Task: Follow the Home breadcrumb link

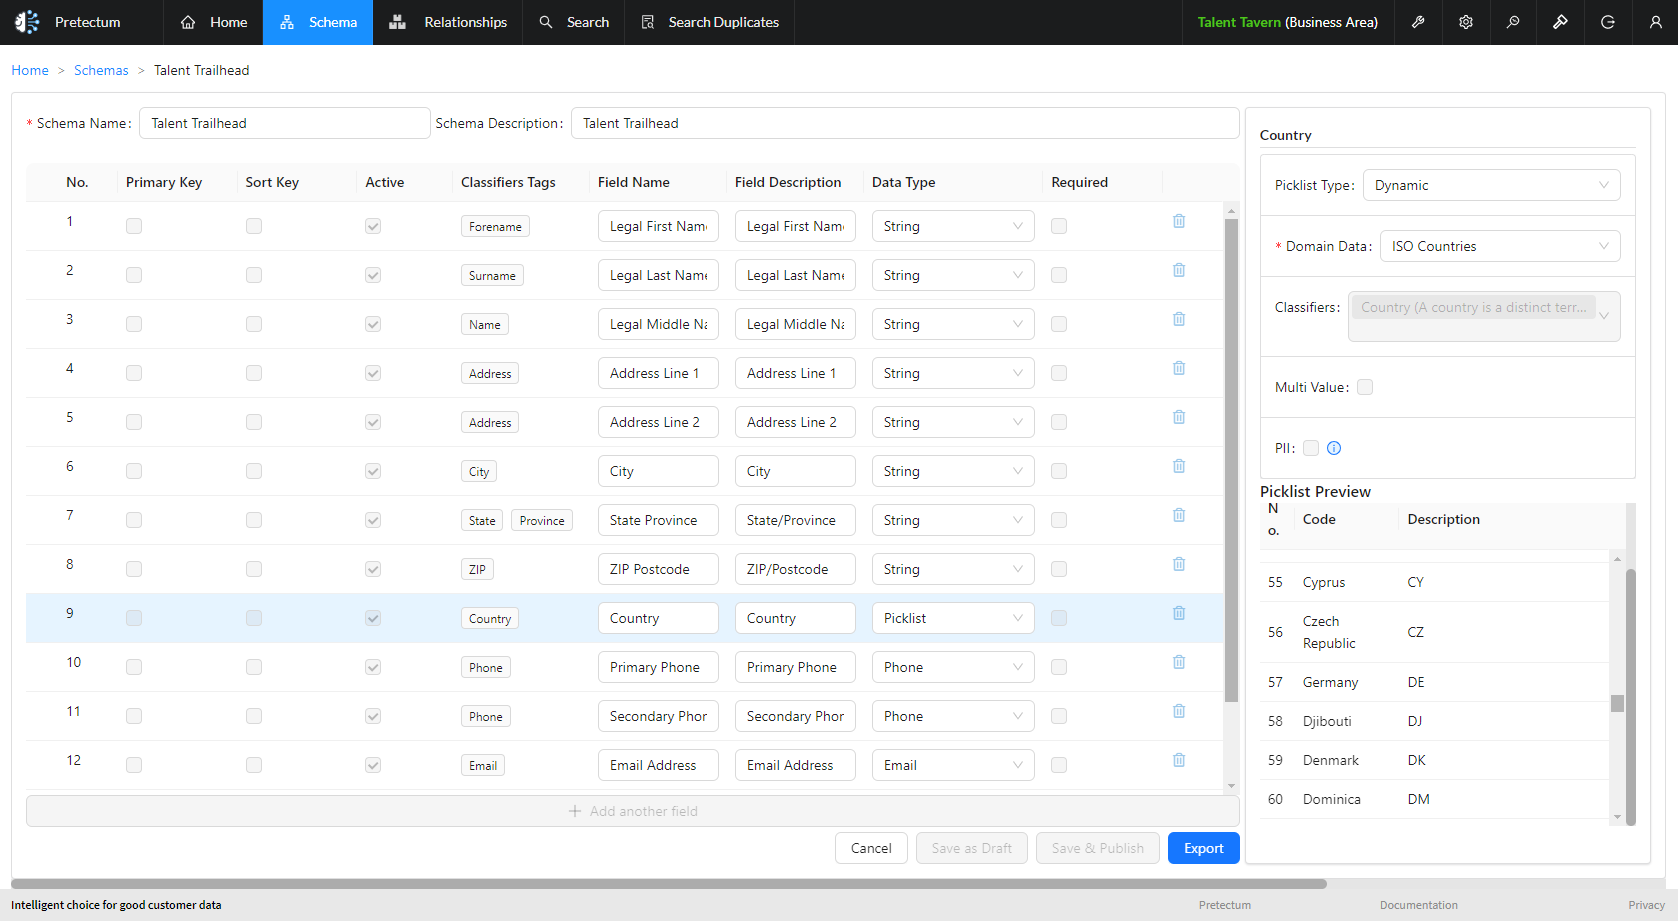Action: coord(30,70)
